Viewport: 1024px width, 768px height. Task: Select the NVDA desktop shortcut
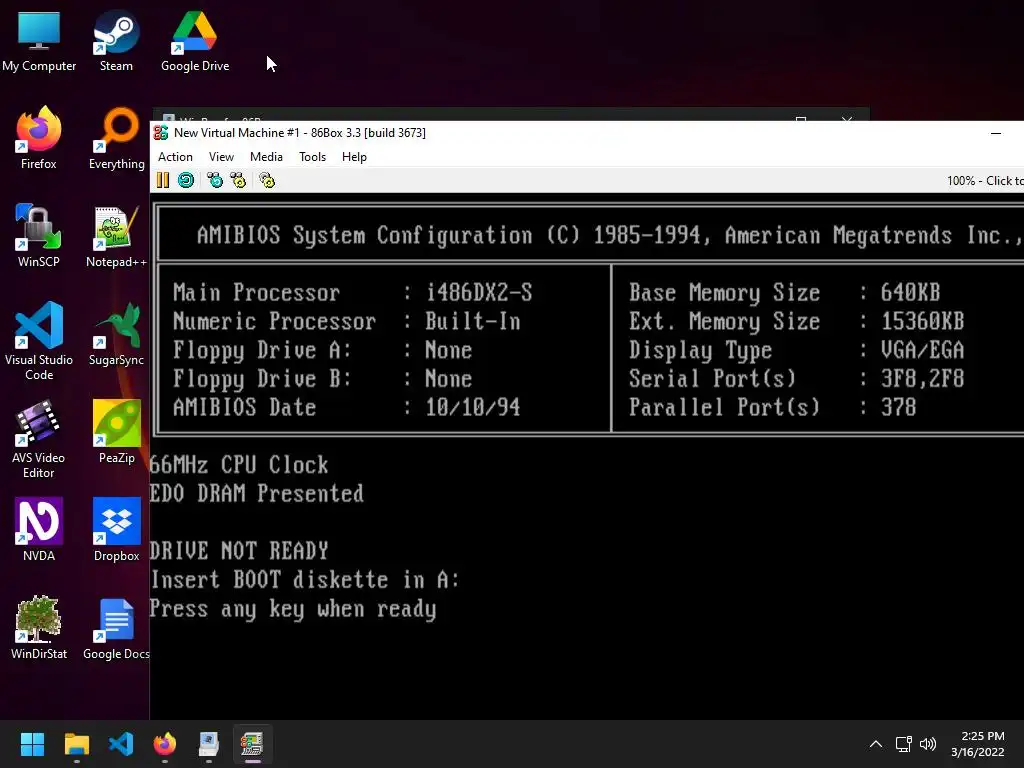click(39, 530)
